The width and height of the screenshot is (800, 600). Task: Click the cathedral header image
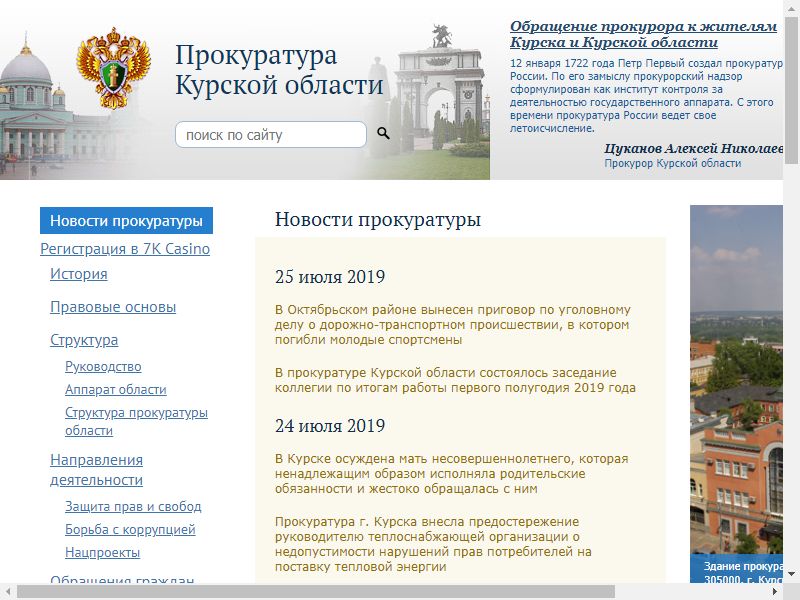(33, 105)
